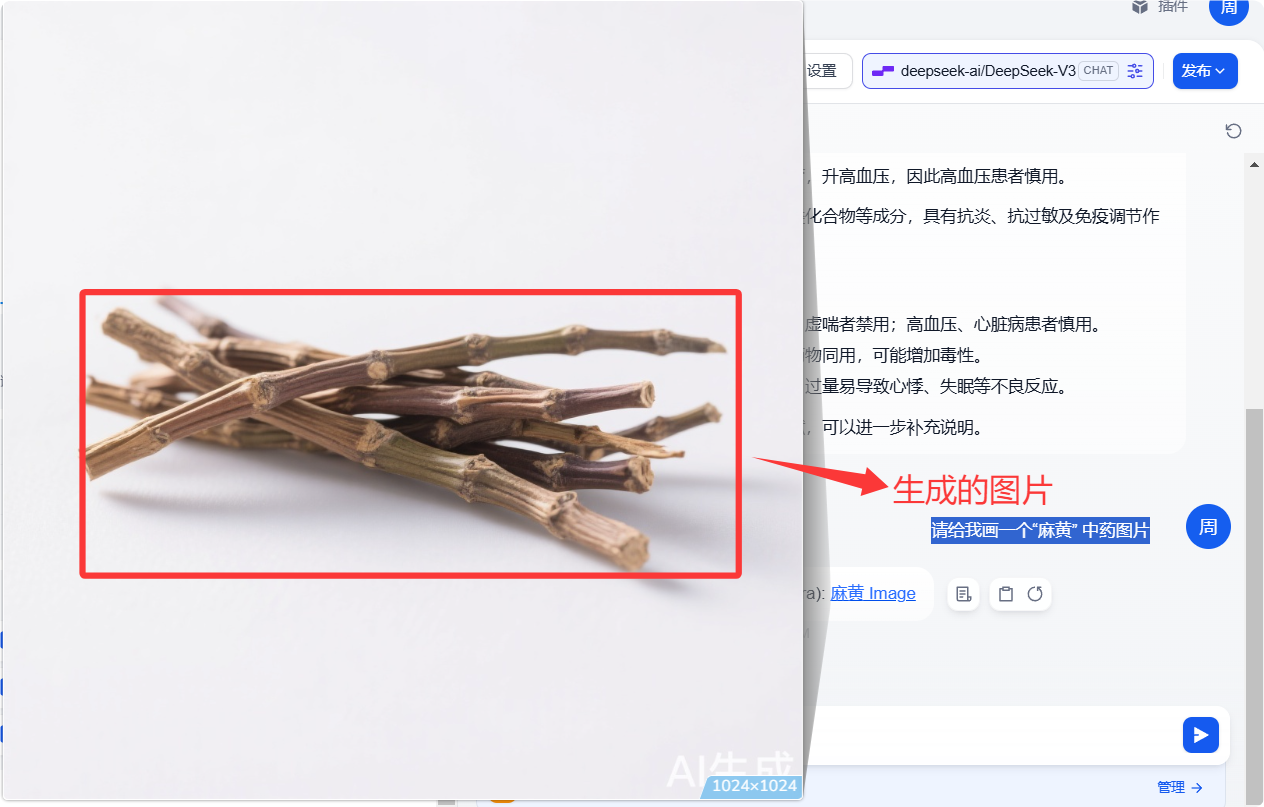Select the user message 请给我画一个麻黄中药图片

coord(1039,528)
